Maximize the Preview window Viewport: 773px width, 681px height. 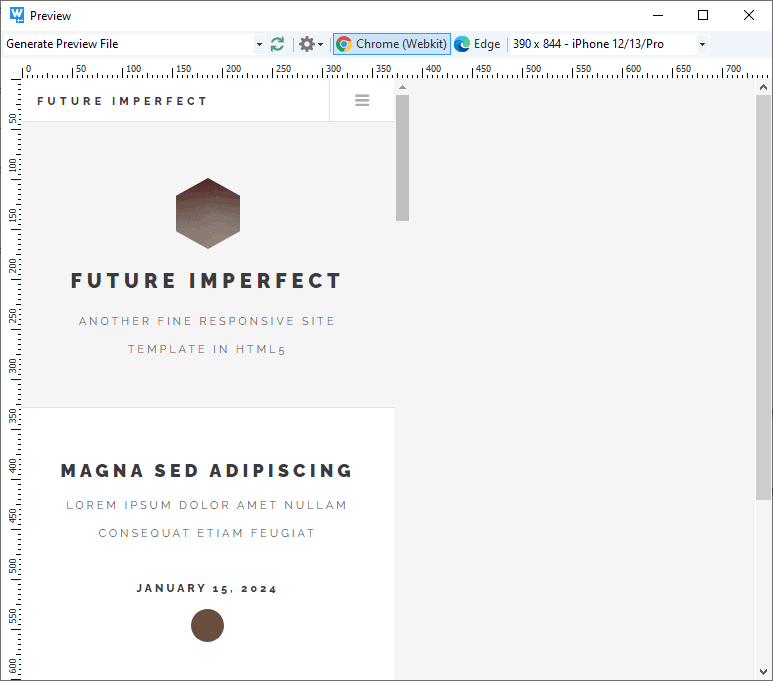[703, 15]
